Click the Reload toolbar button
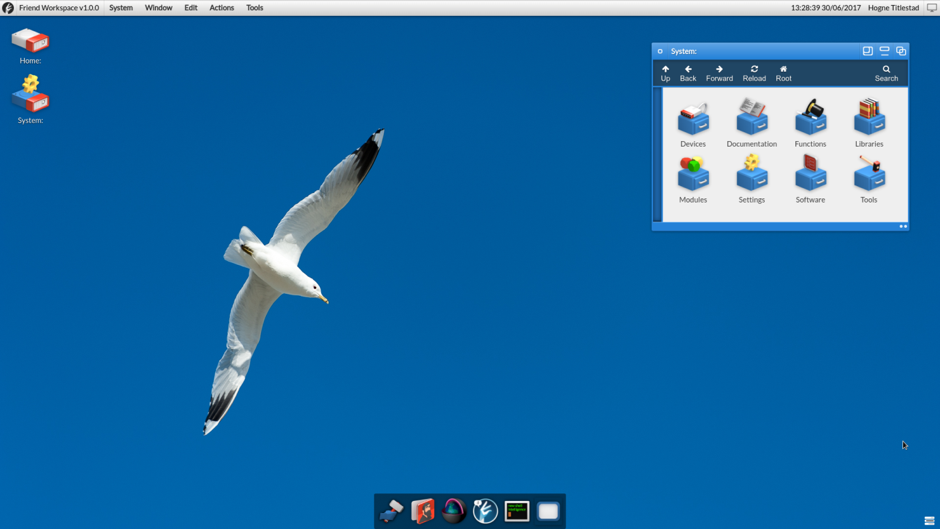The width and height of the screenshot is (940, 529). click(754, 73)
